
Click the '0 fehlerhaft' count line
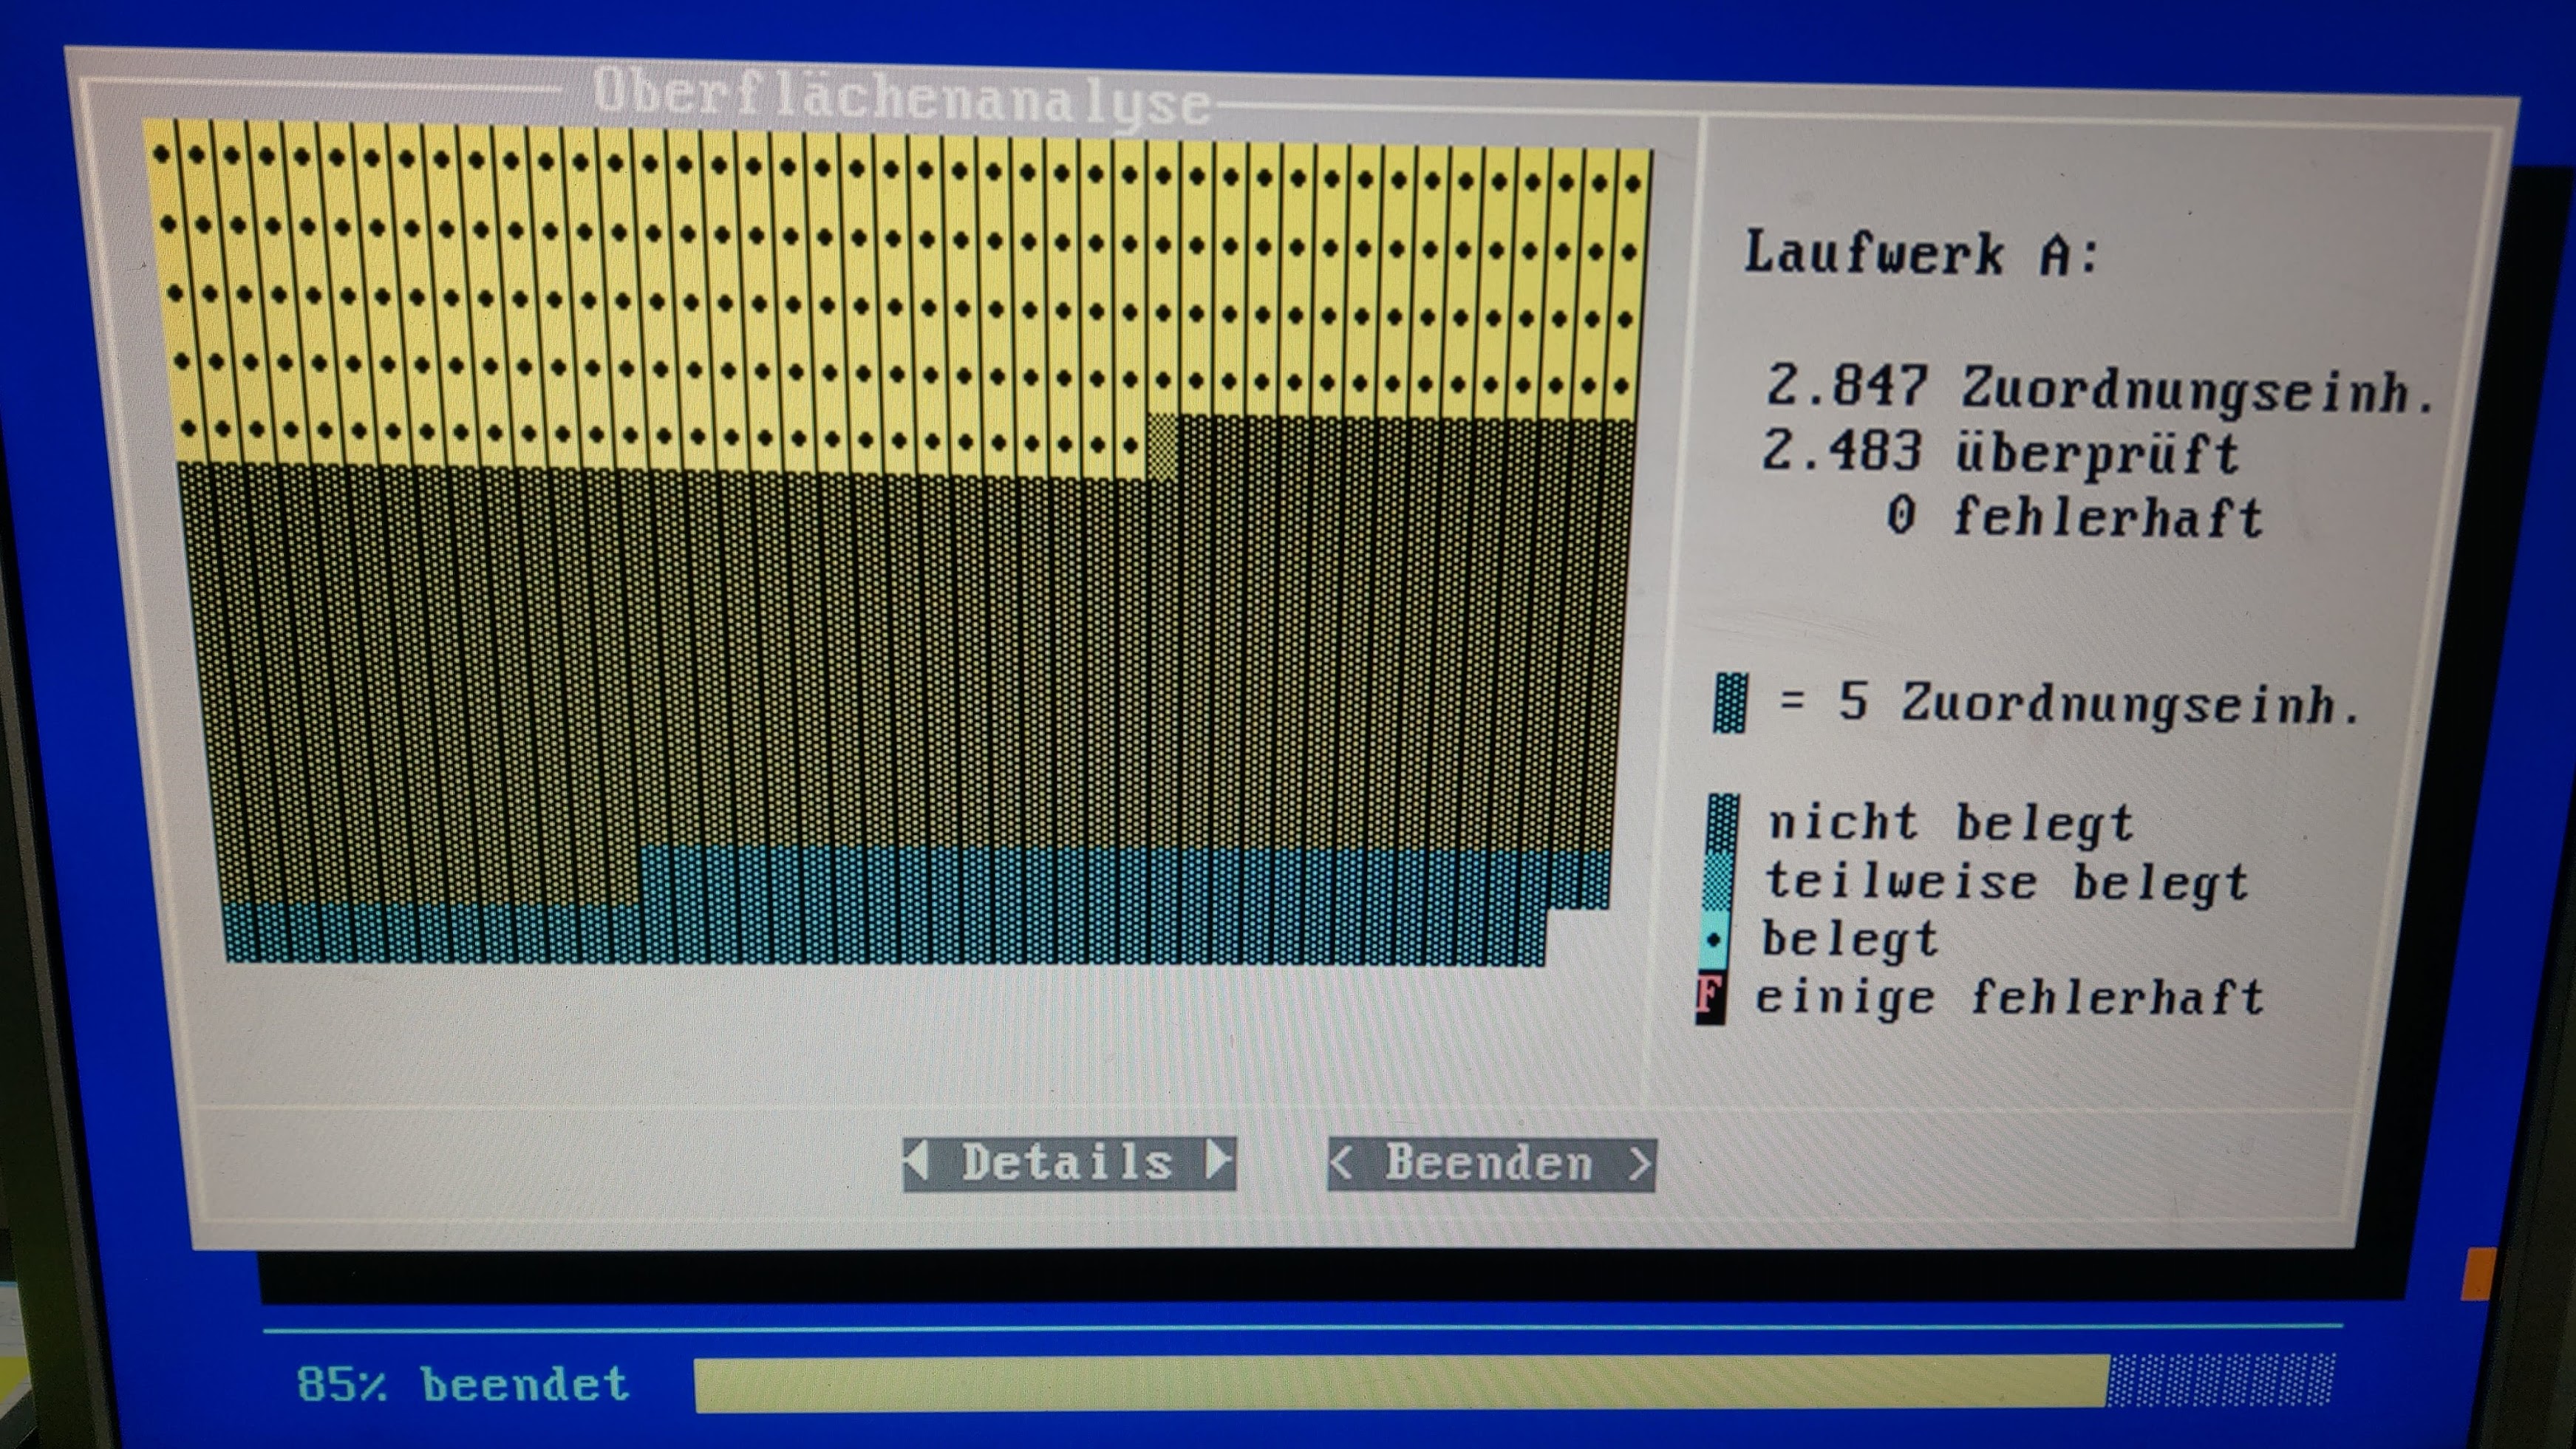tap(2074, 517)
